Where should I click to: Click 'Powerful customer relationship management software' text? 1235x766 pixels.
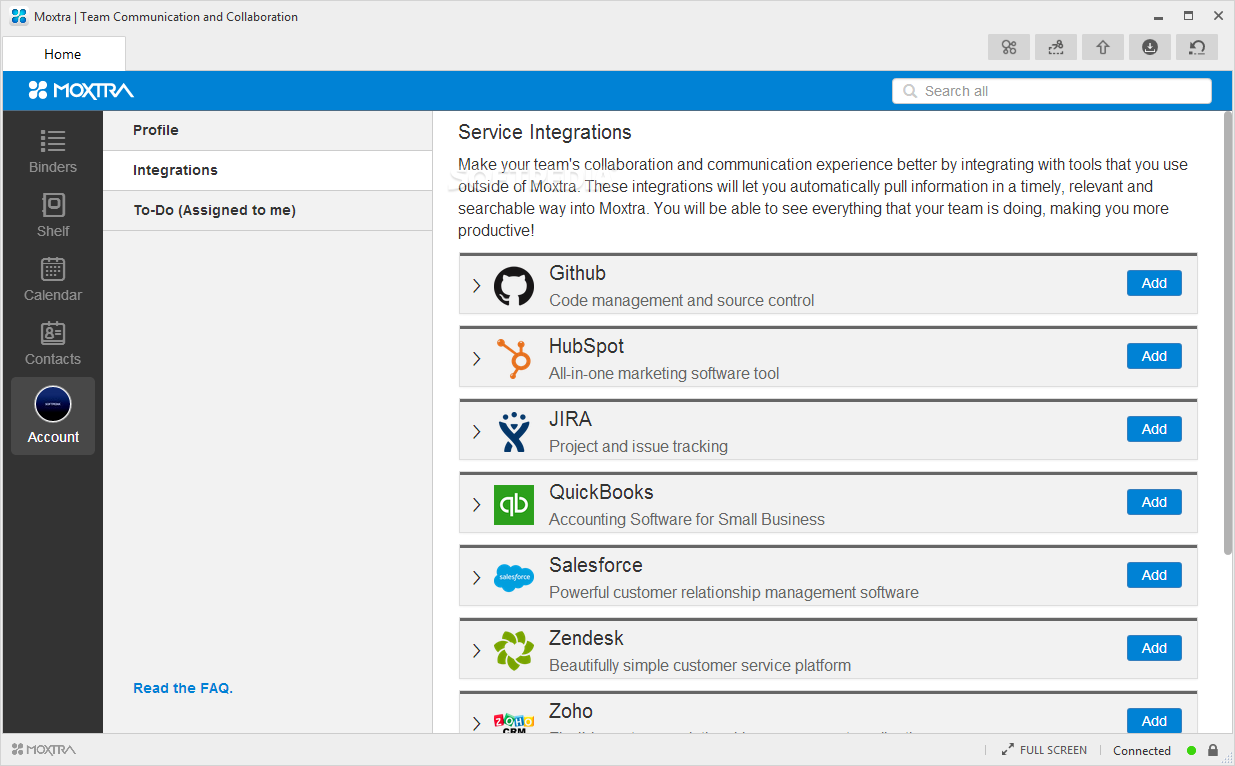(x=734, y=592)
